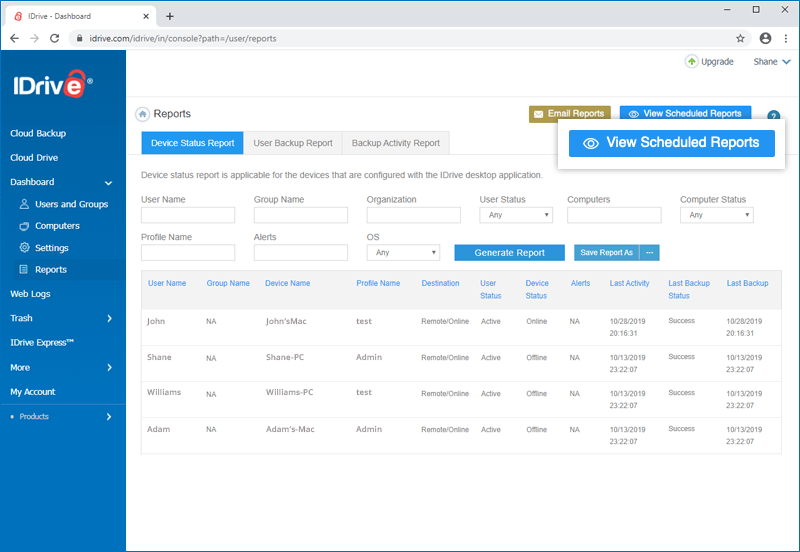Click the envelope icon on Email Reports

pos(538,114)
